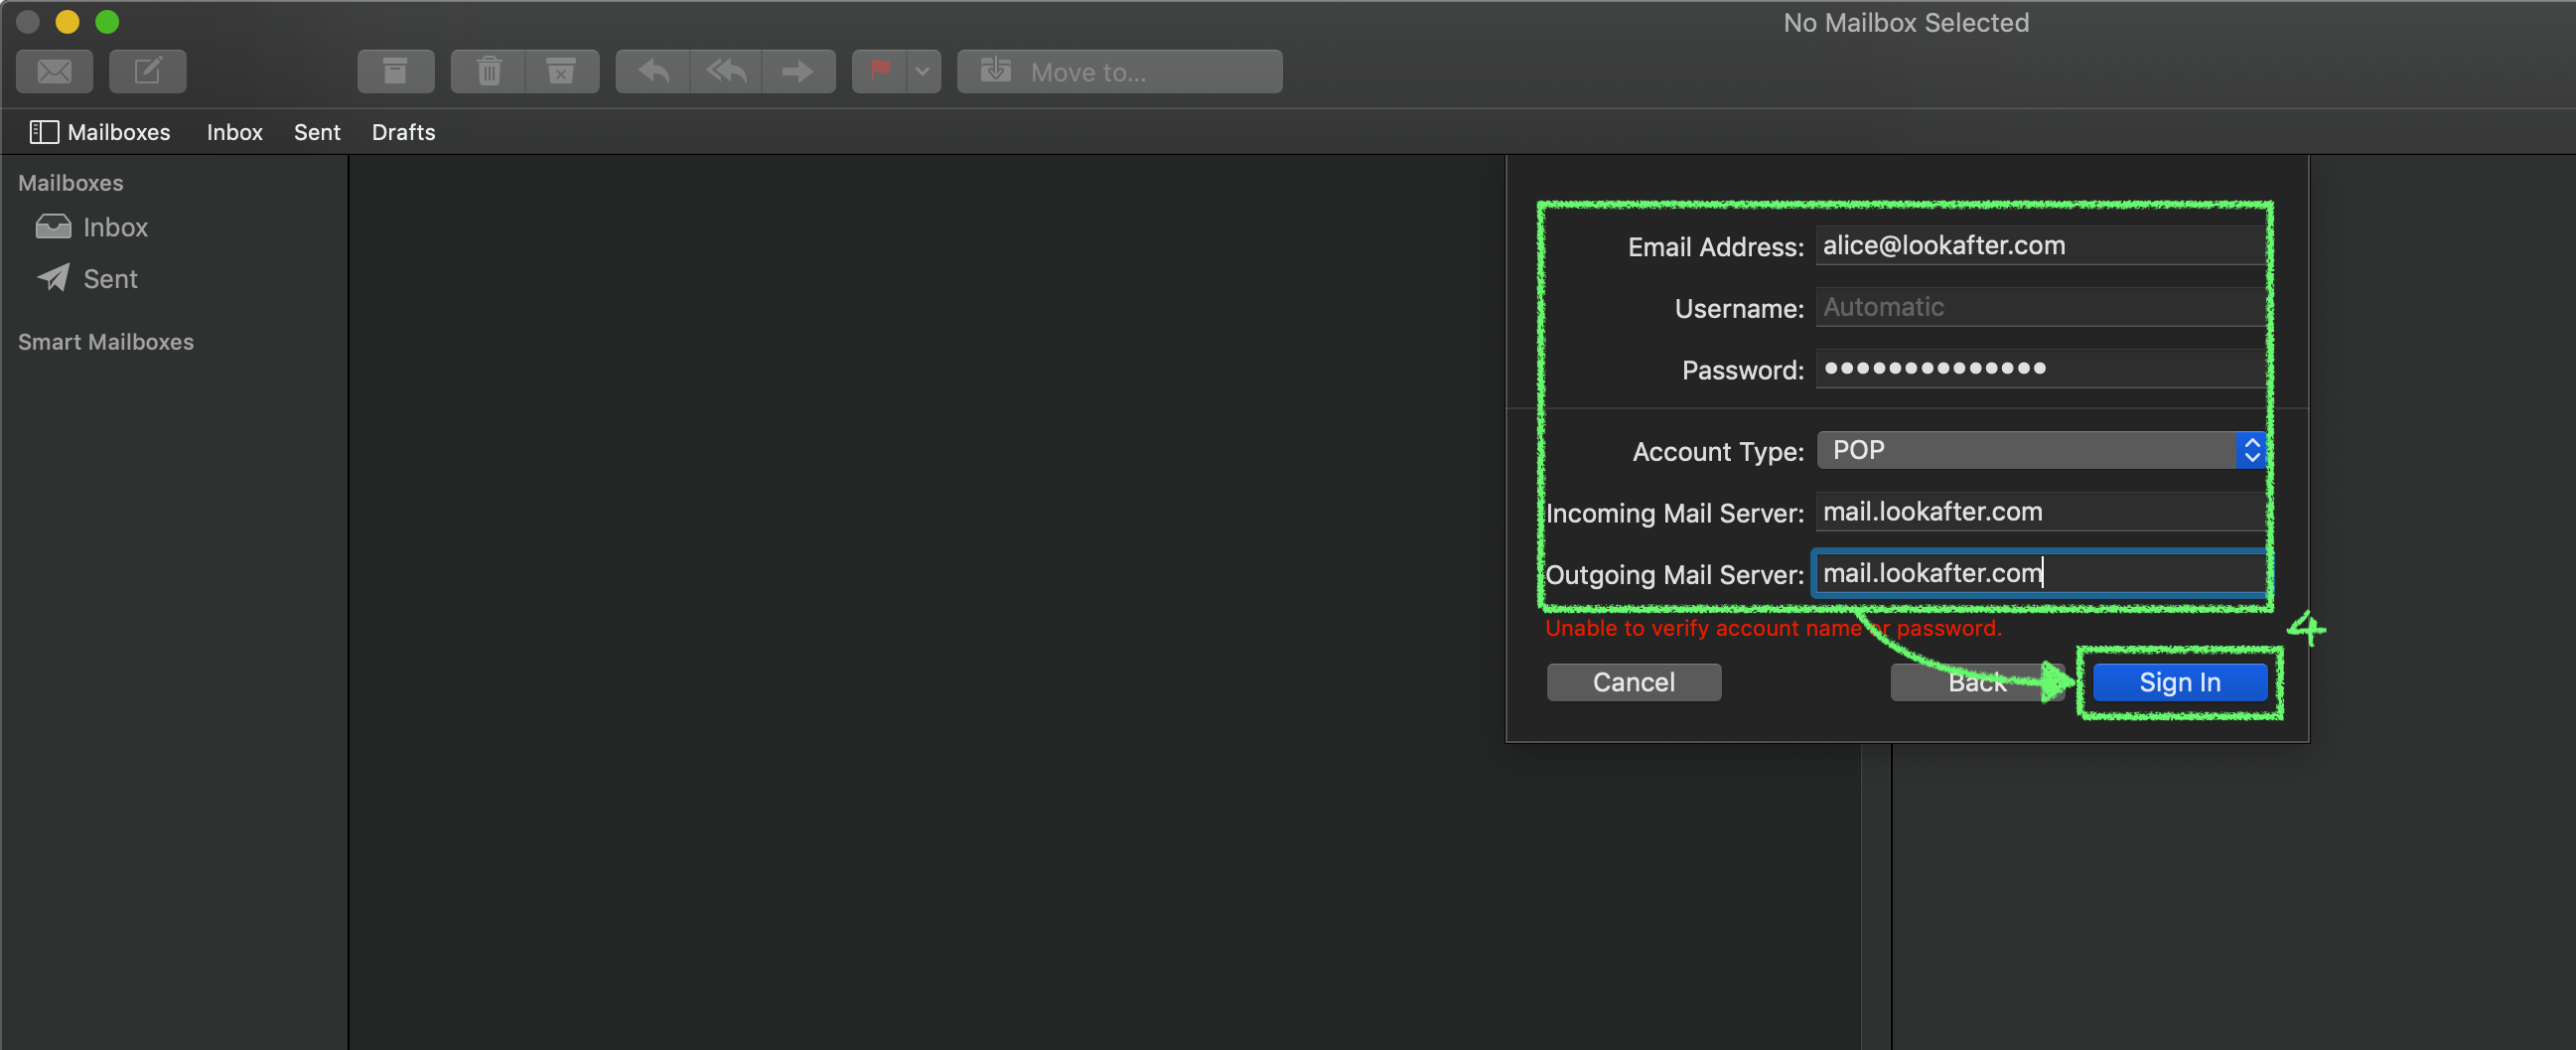The image size is (2576, 1050).
Task: Click the Junk mail toolbar icon
Action: point(561,71)
